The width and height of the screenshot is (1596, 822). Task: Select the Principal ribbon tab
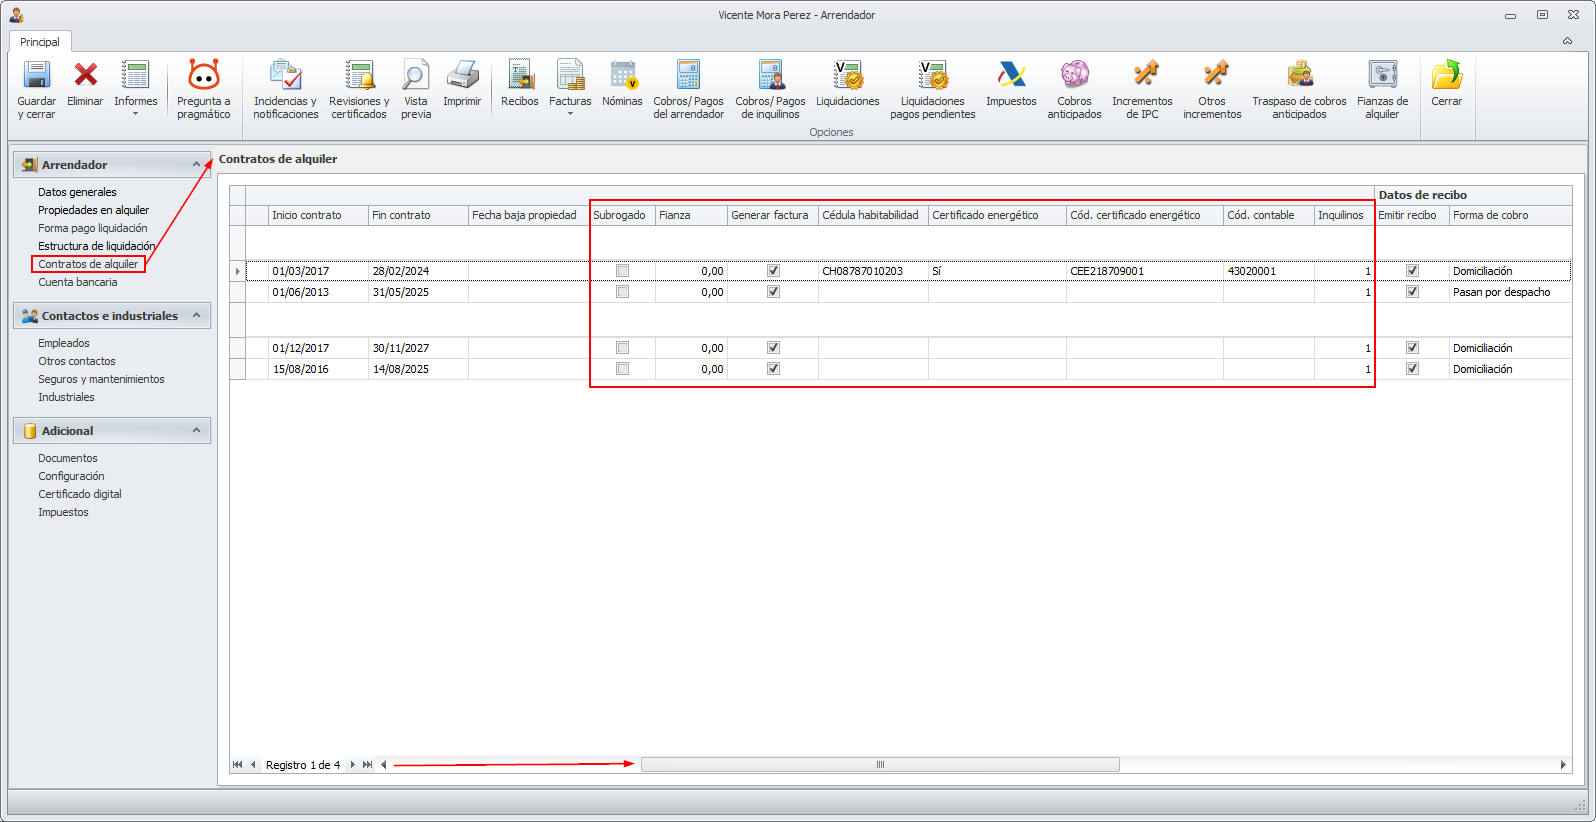40,42
